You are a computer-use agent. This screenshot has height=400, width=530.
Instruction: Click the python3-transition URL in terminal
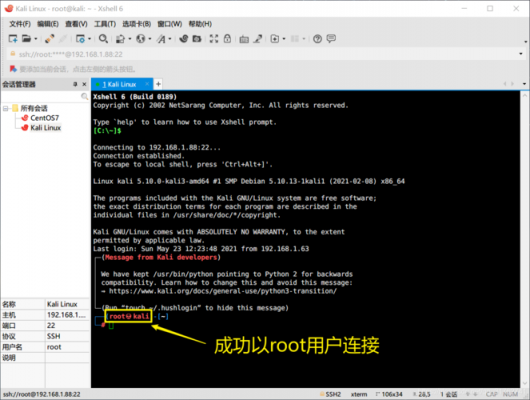[223, 291]
